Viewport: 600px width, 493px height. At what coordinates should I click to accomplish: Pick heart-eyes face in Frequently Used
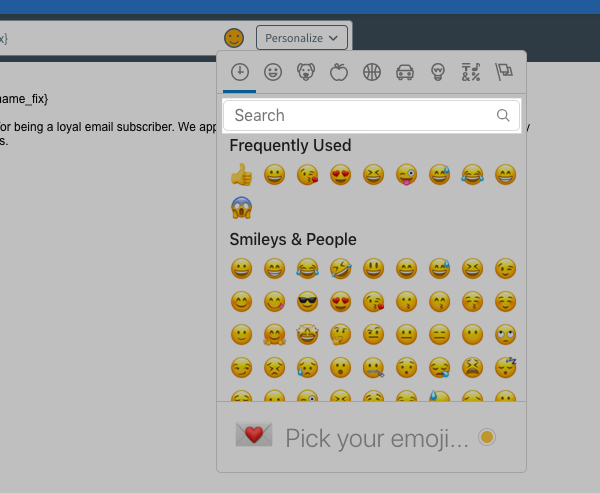(341, 175)
